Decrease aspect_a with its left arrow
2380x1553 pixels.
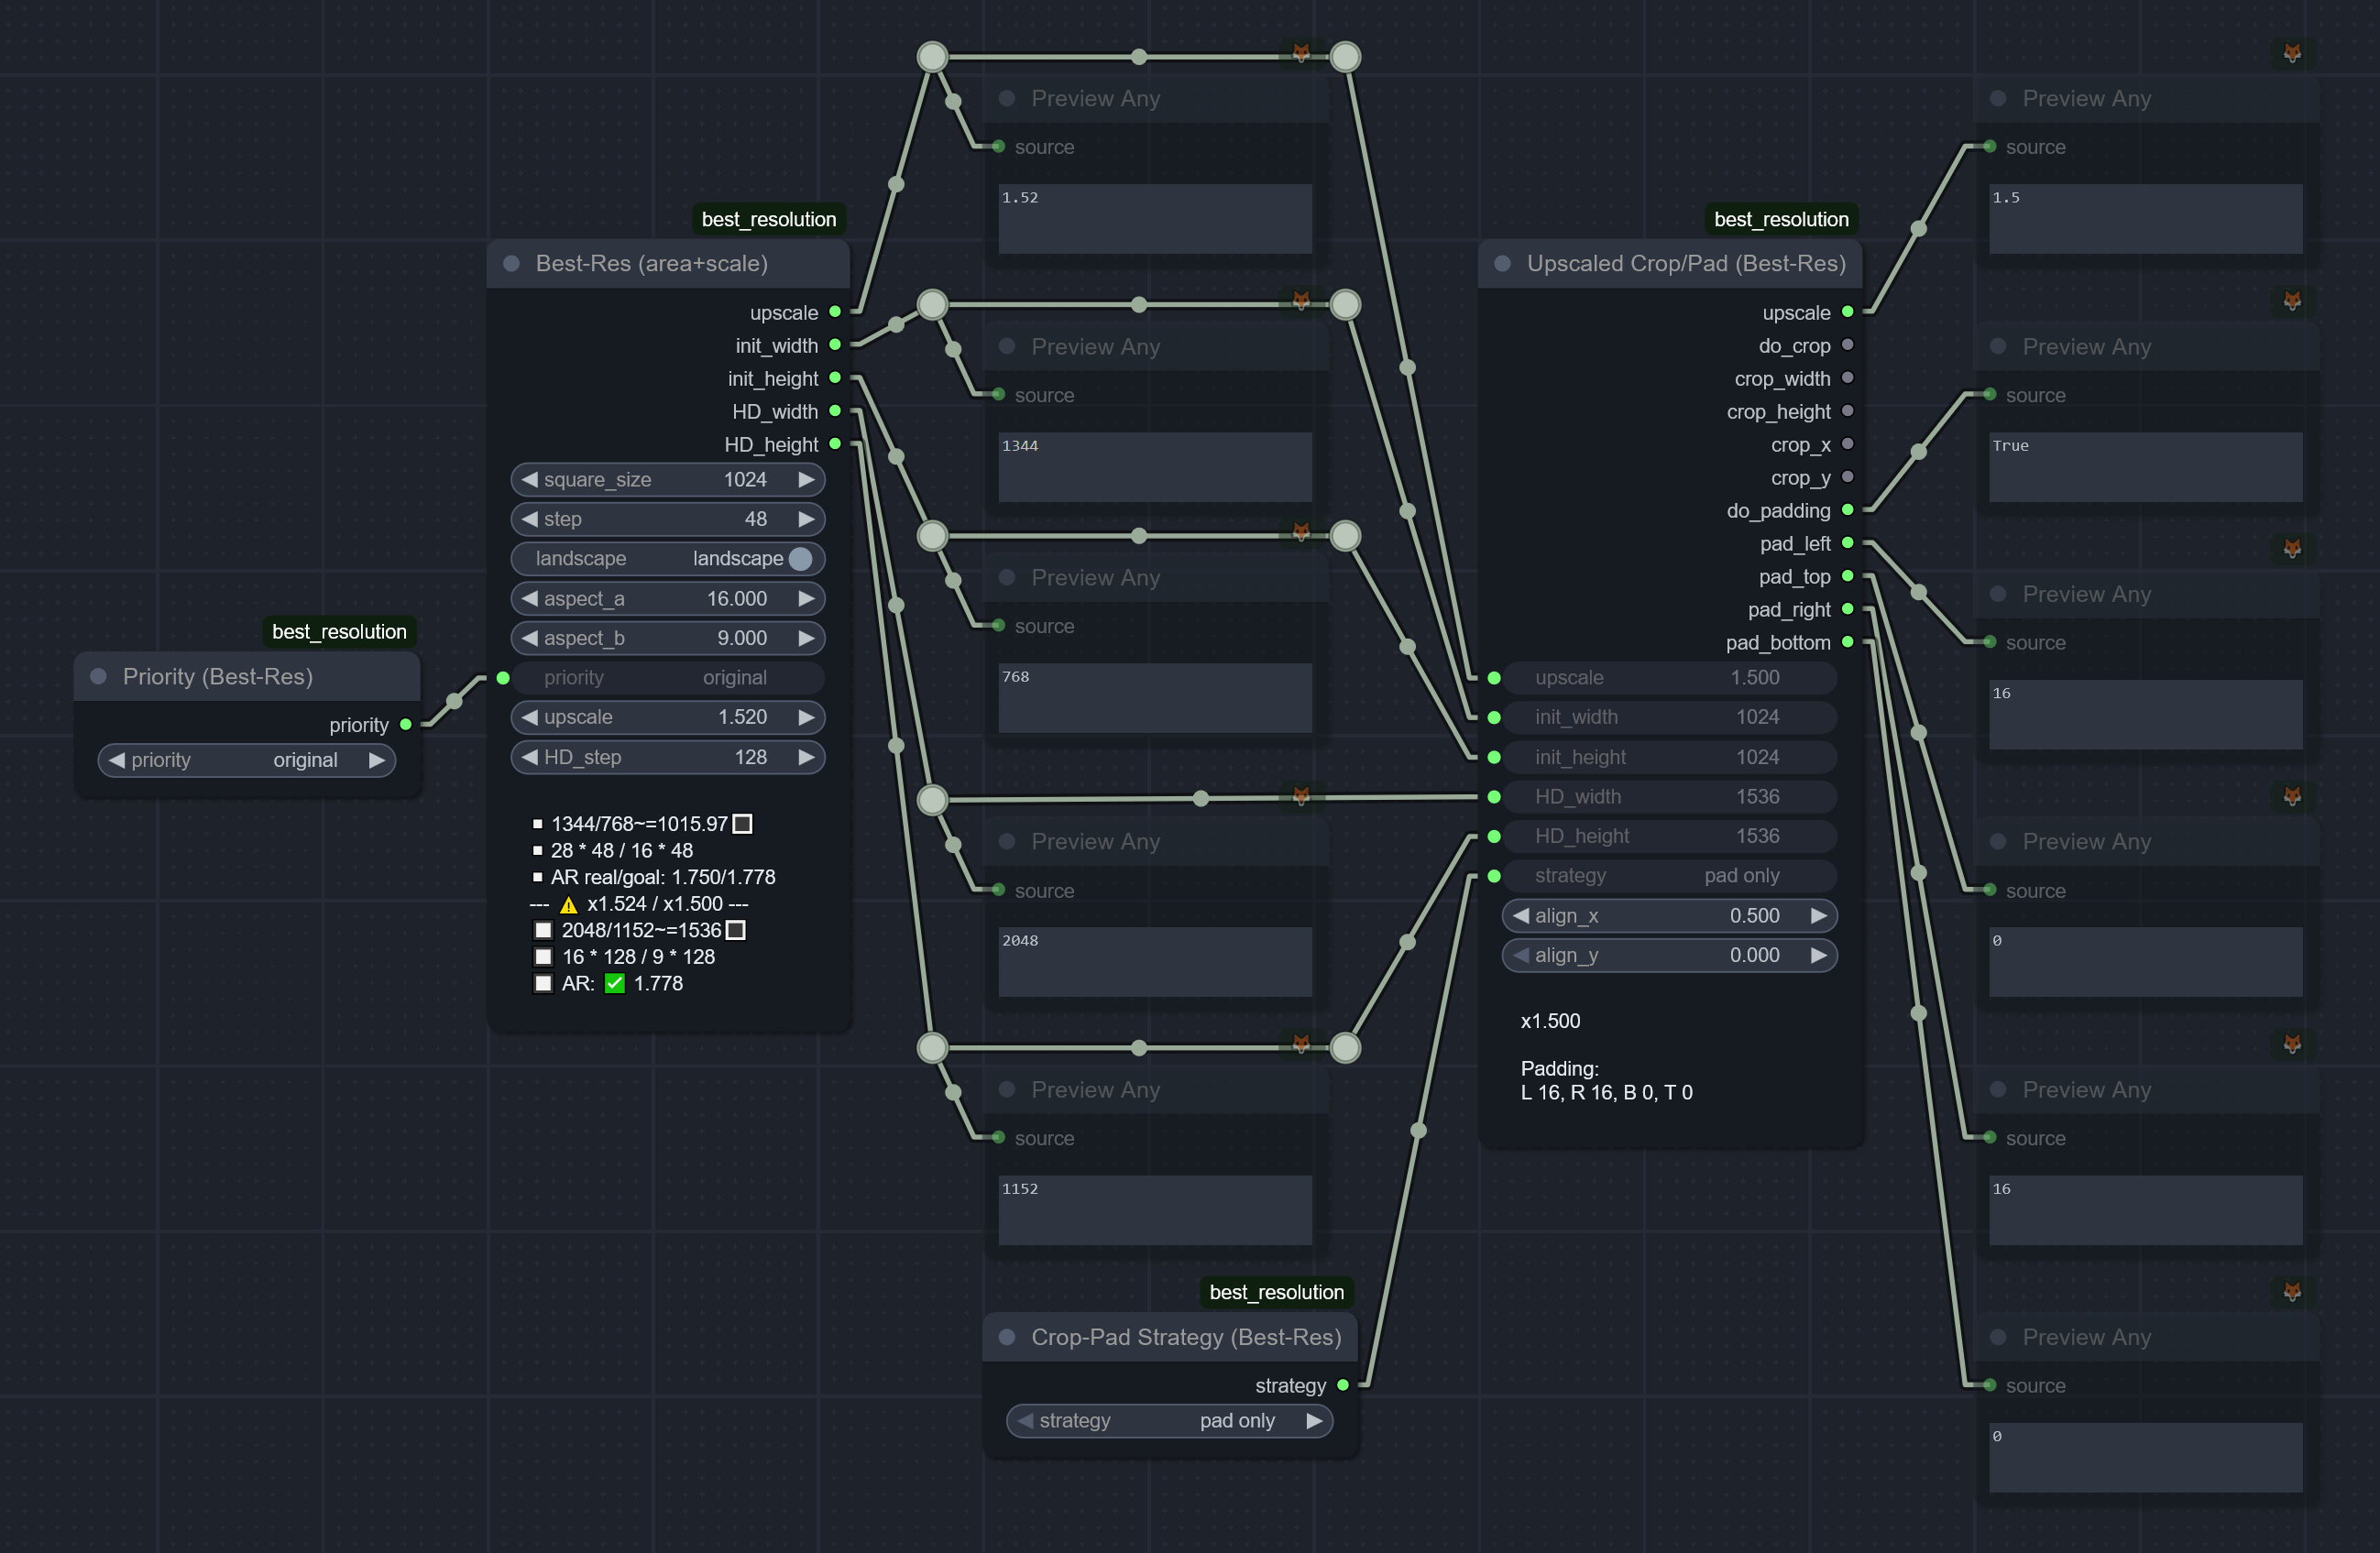[x=529, y=598]
